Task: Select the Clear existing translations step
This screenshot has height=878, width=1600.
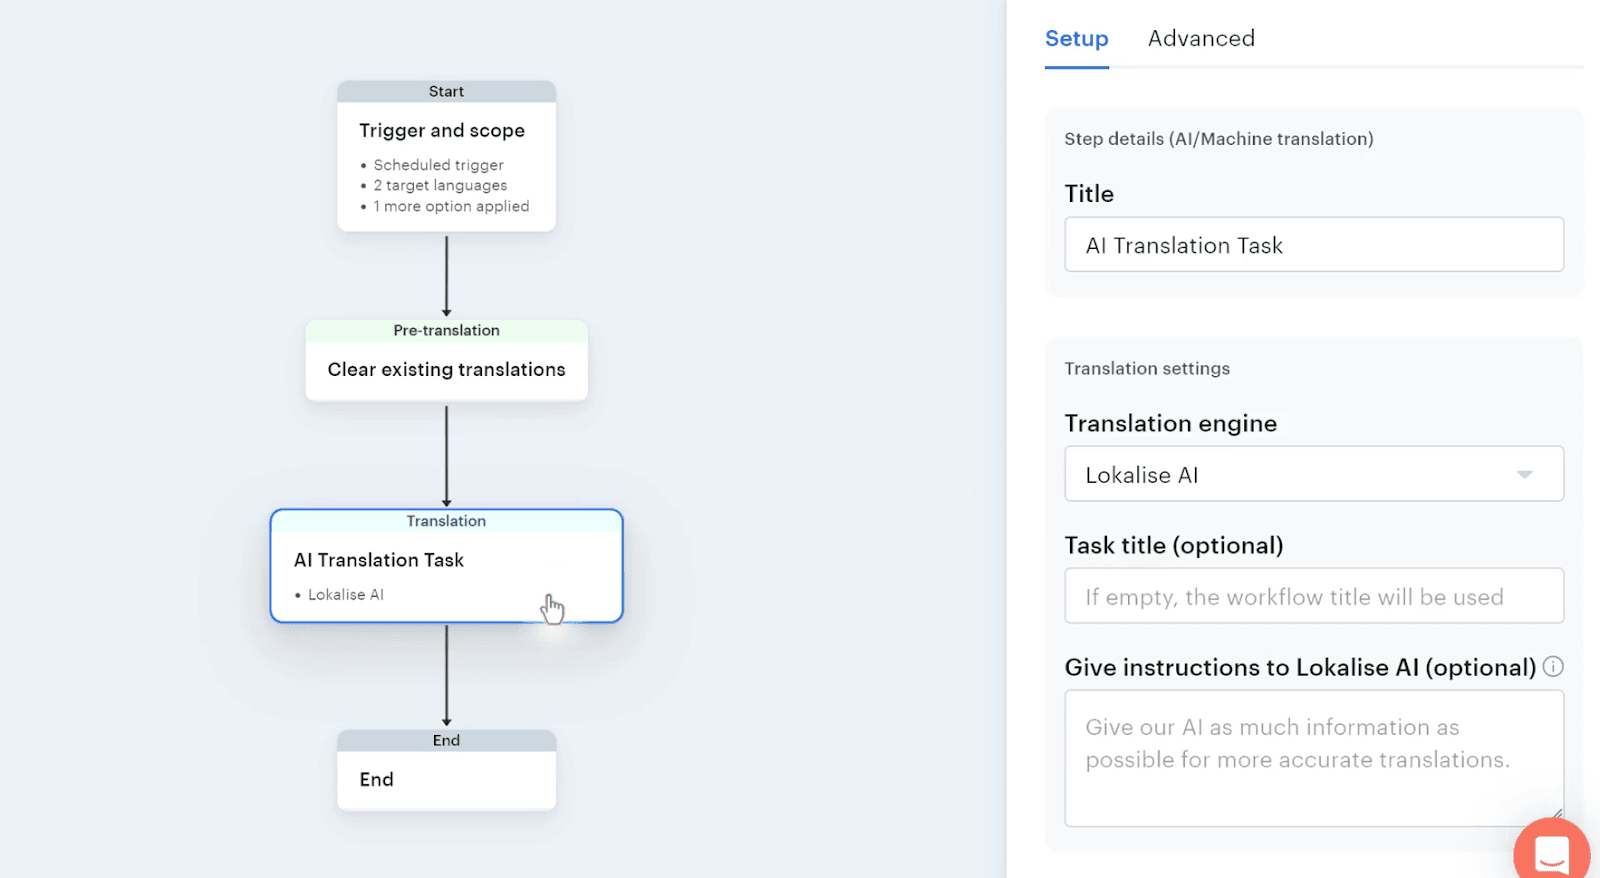Action: (x=446, y=370)
